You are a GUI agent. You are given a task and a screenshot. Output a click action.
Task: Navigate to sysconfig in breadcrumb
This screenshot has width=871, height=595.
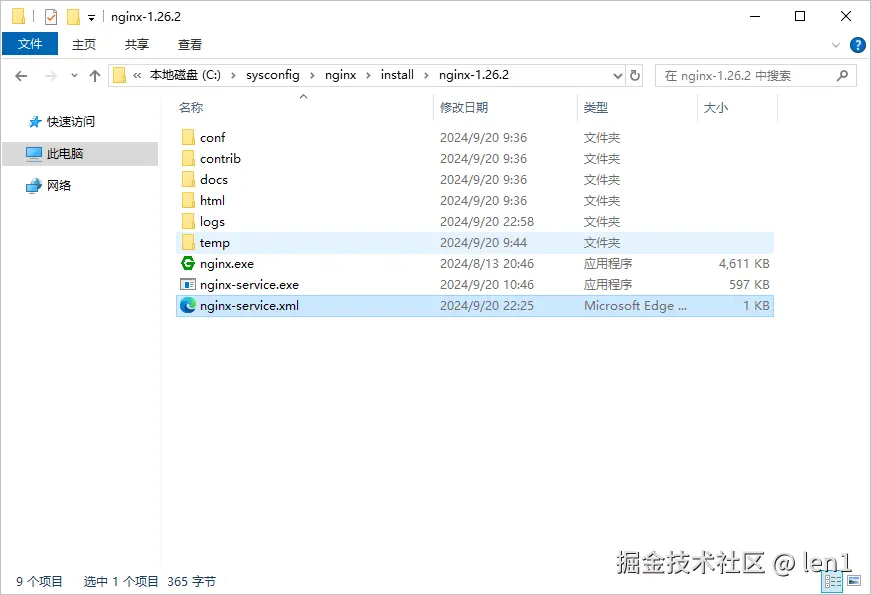(273, 75)
